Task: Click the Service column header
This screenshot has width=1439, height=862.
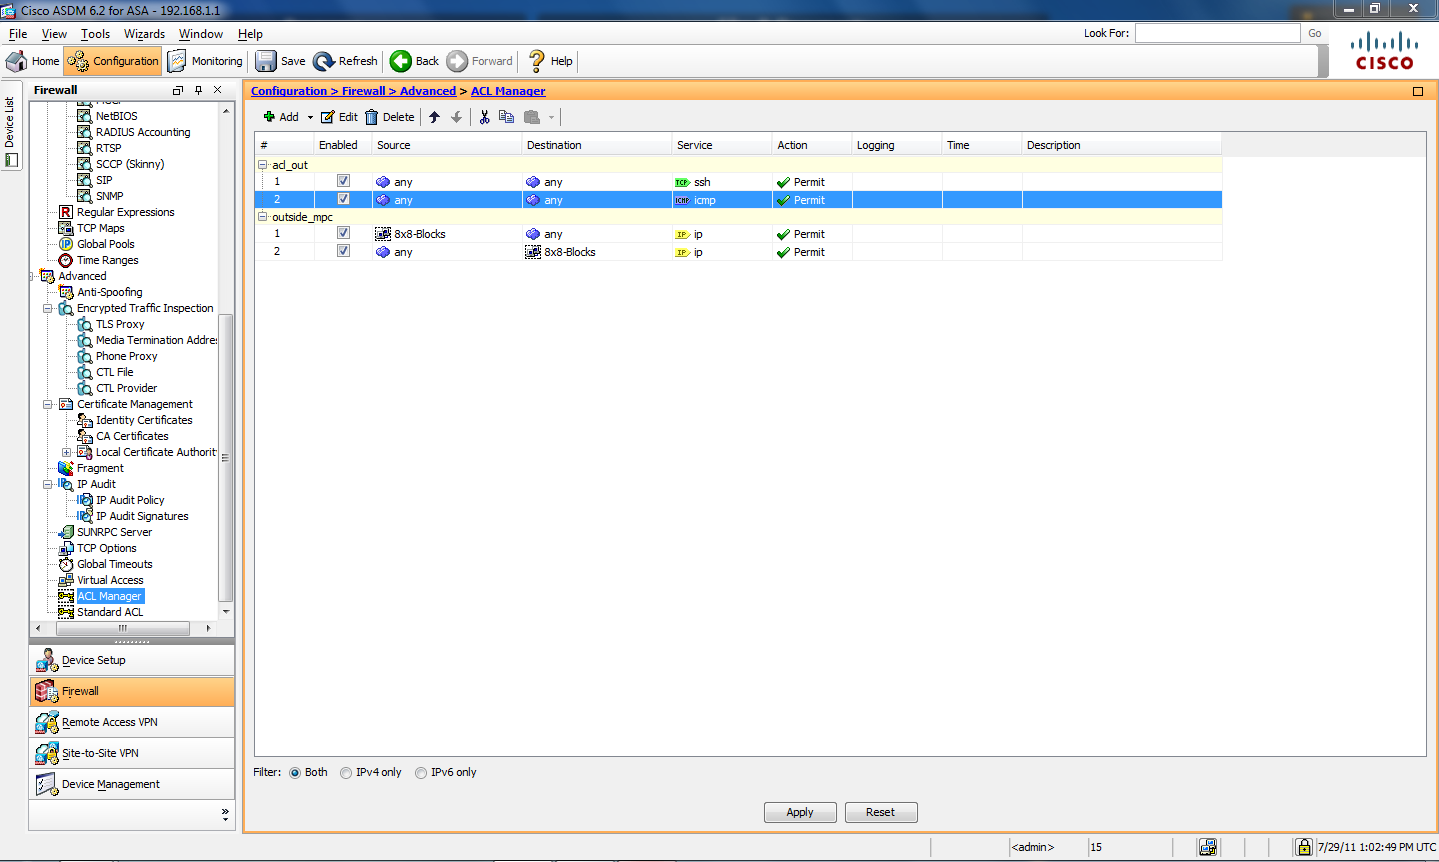Action: [722, 145]
